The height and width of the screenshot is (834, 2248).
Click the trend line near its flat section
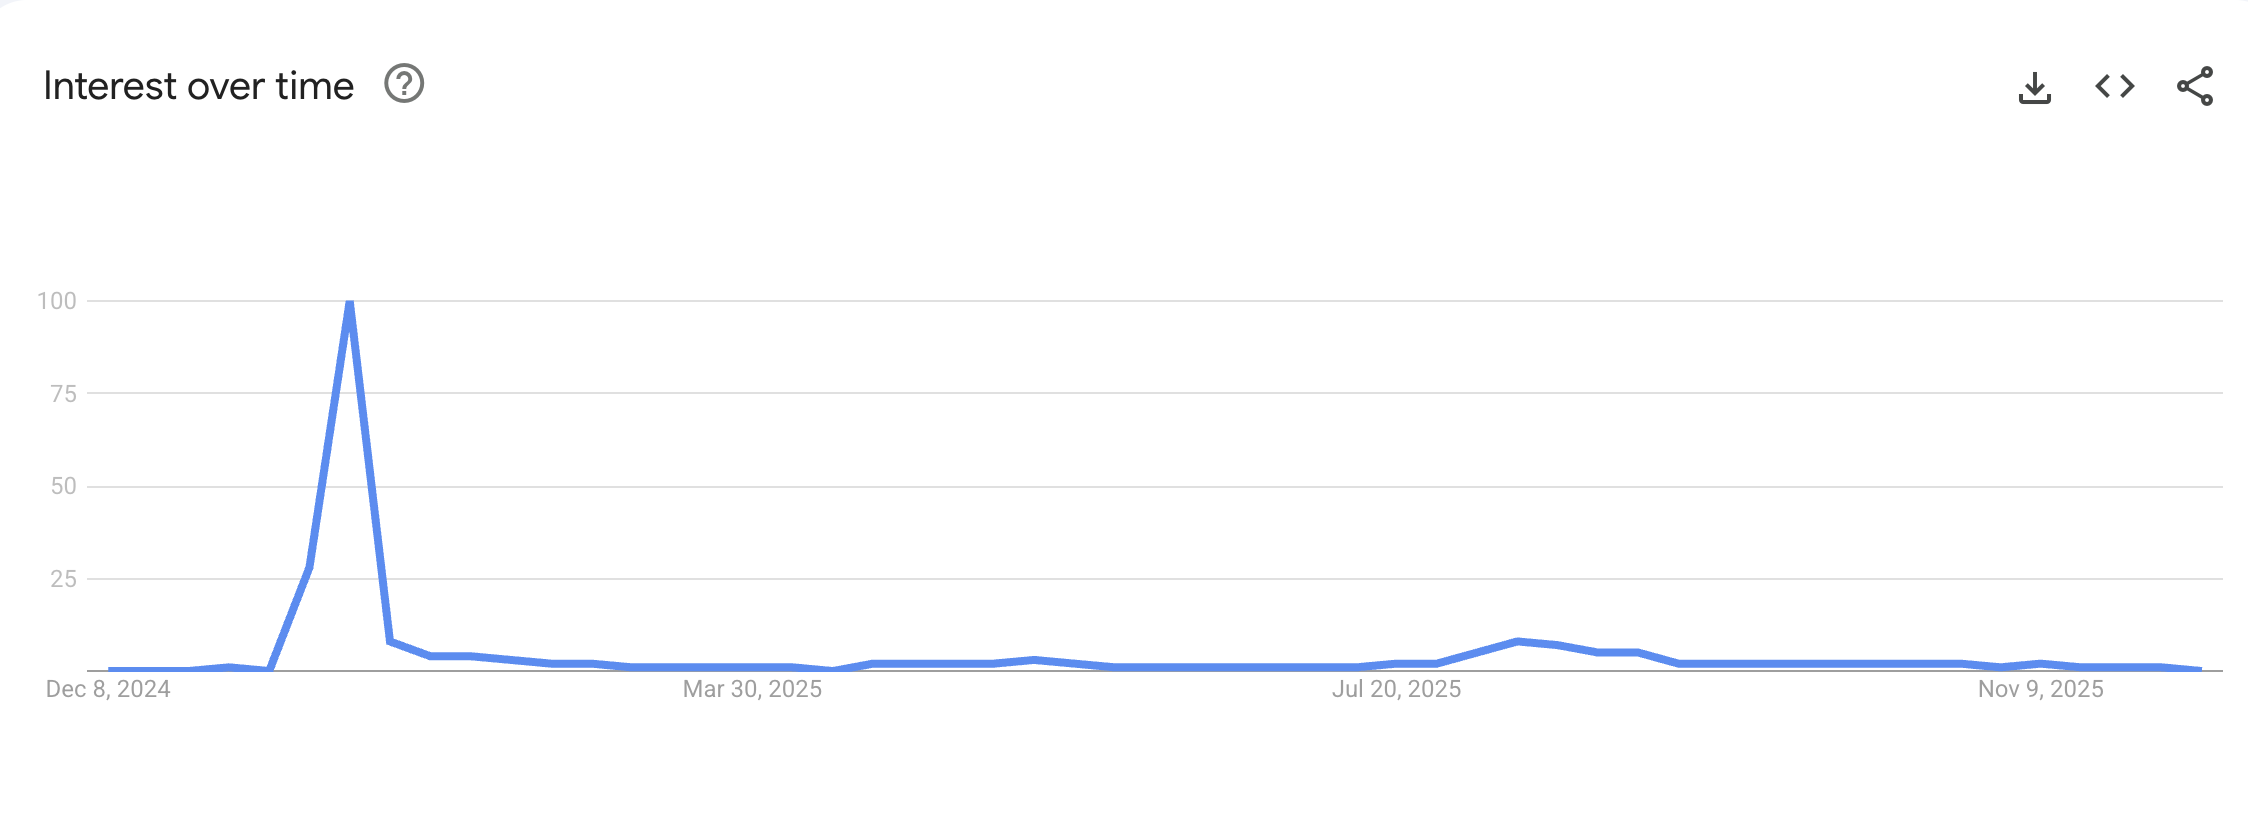pos(1000,665)
